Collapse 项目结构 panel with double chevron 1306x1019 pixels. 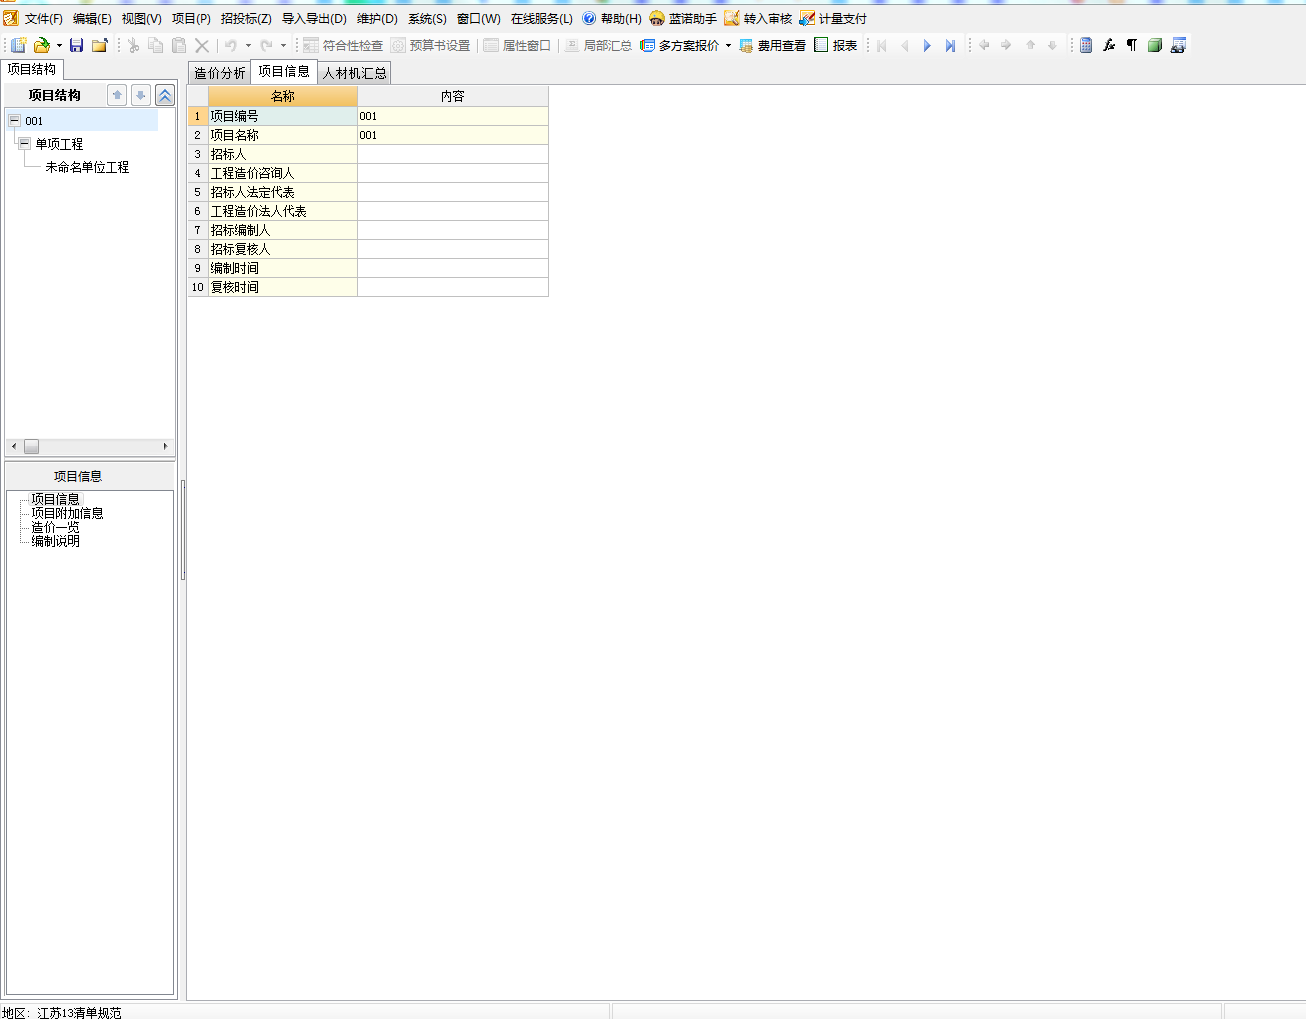[165, 95]
